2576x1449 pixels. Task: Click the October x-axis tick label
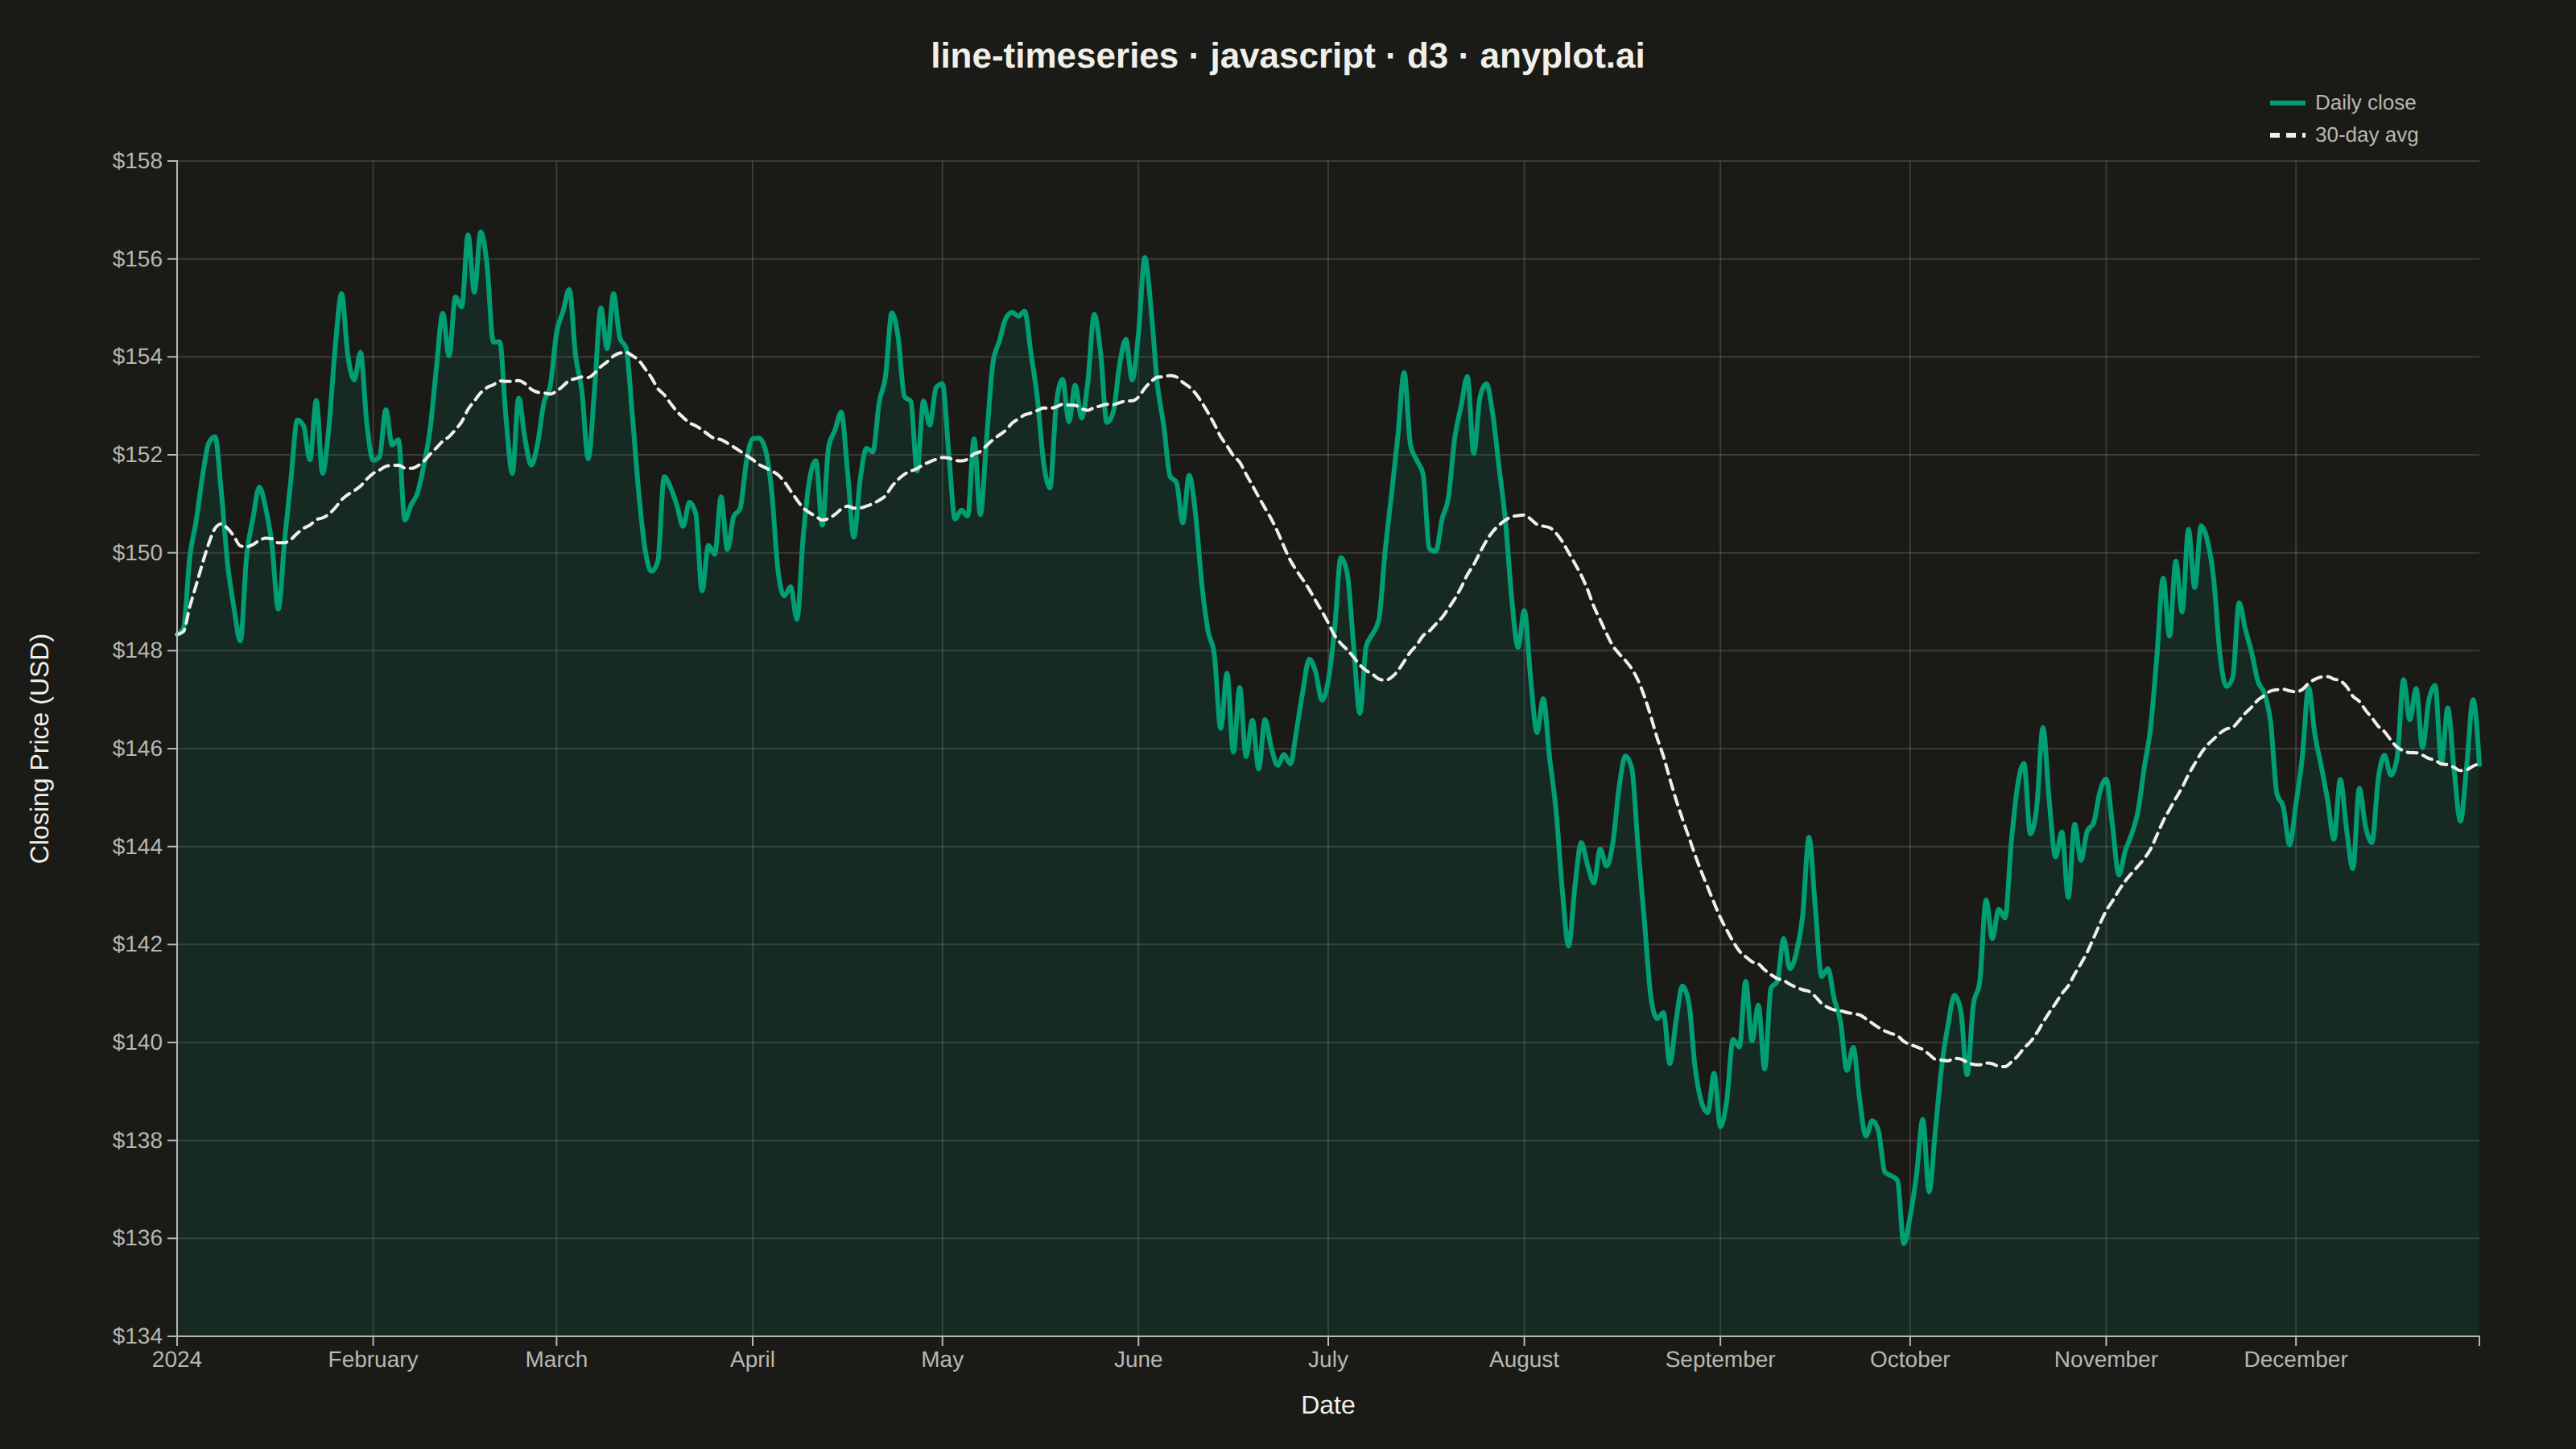pos(1909,1360)
